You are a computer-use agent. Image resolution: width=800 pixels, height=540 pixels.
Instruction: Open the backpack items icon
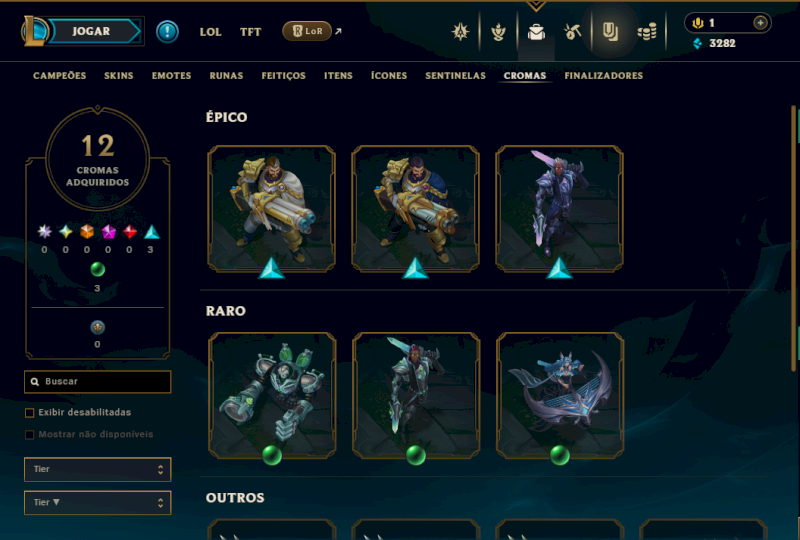[x=536, y=32]
